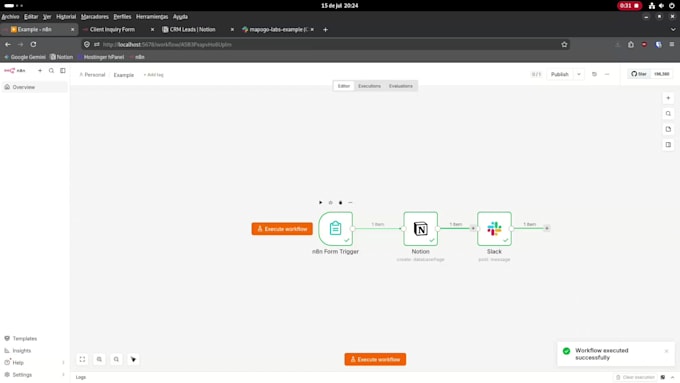Deactivate node via power icon above trigger
Screen dimensions: 680x383
pos(330,203)
